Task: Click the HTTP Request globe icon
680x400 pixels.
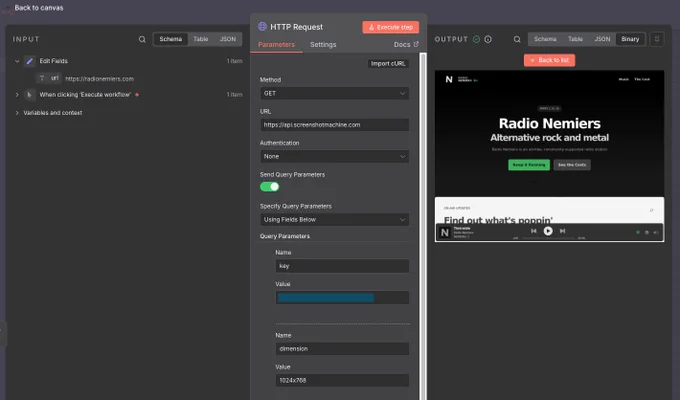Action: (262, 26)
